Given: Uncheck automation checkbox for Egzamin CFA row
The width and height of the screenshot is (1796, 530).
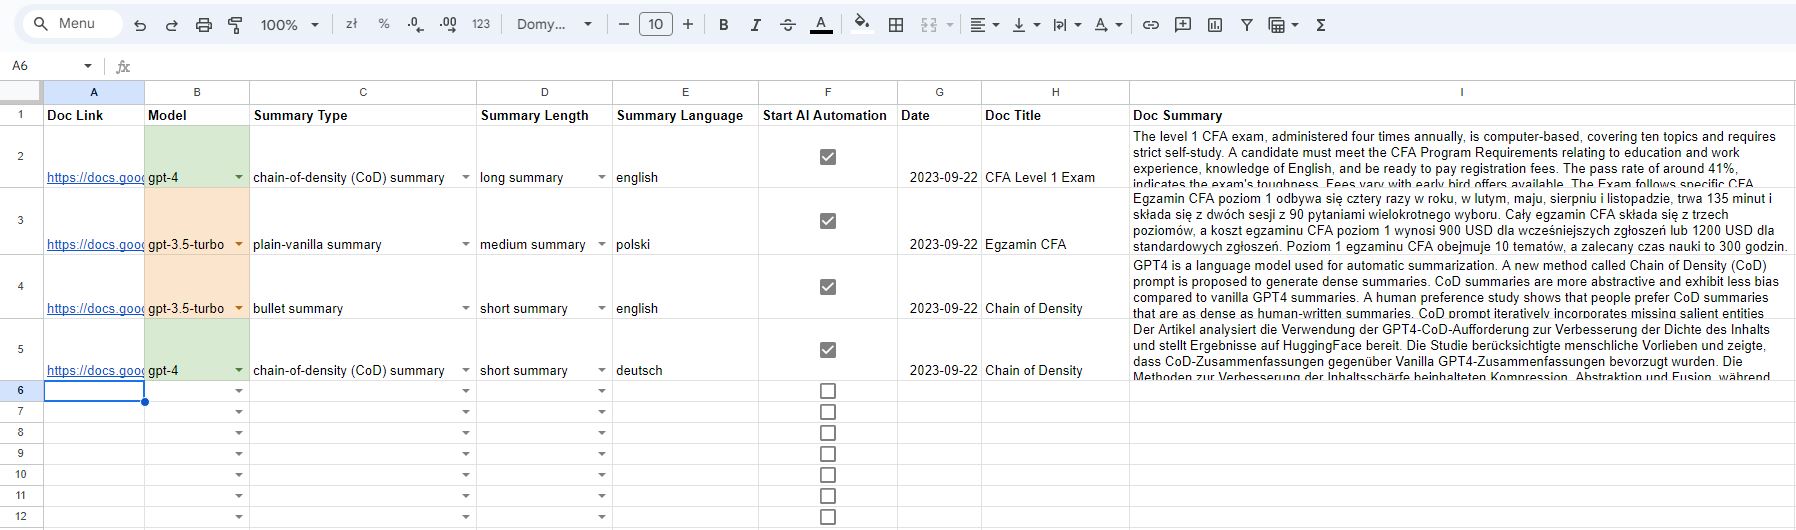Looking at the screenshot, I should [x=828, y=221].
